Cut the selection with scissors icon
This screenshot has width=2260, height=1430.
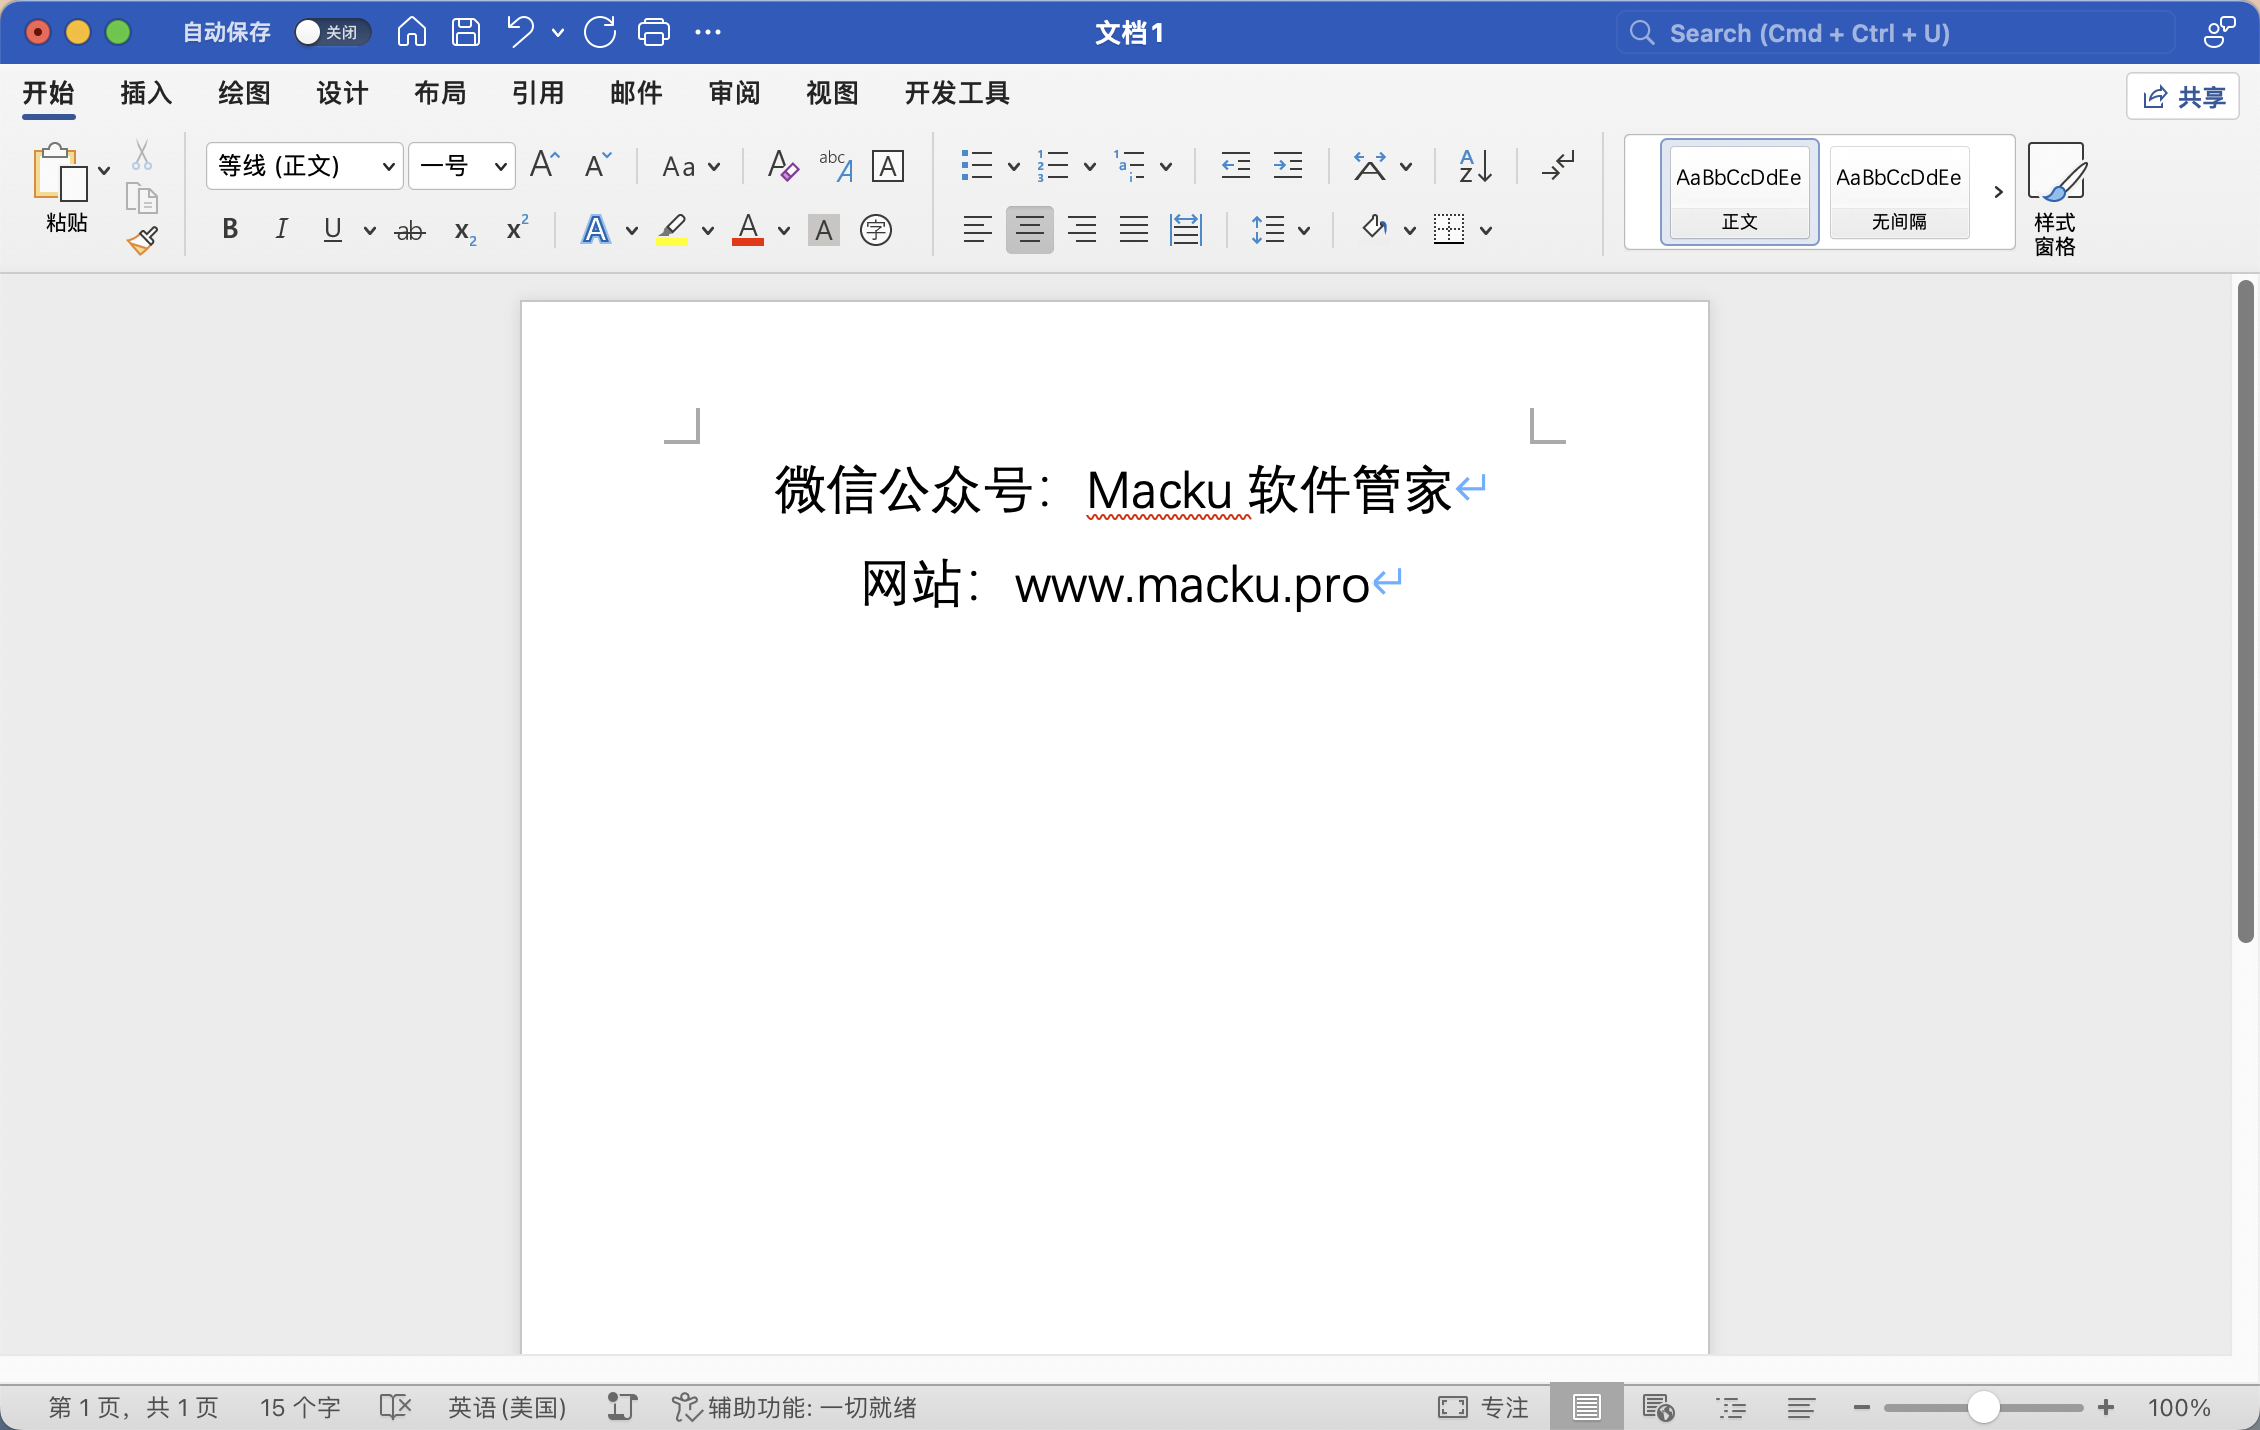(x=142, y=155)
